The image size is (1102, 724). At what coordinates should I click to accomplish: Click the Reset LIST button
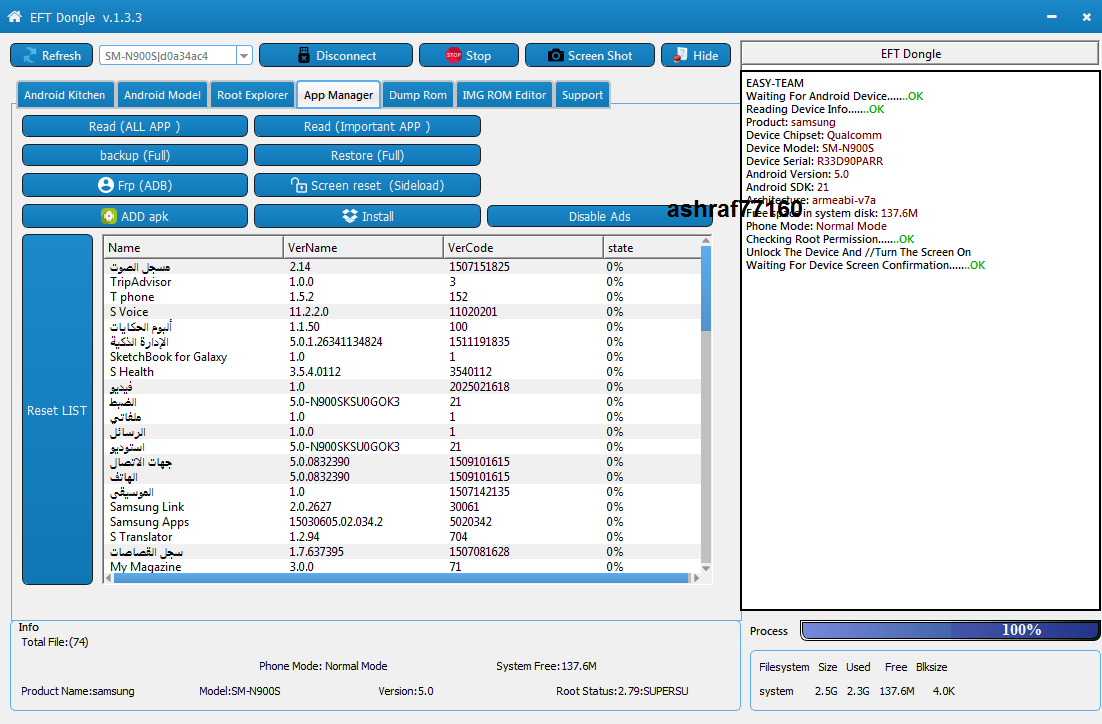point(58,410)
